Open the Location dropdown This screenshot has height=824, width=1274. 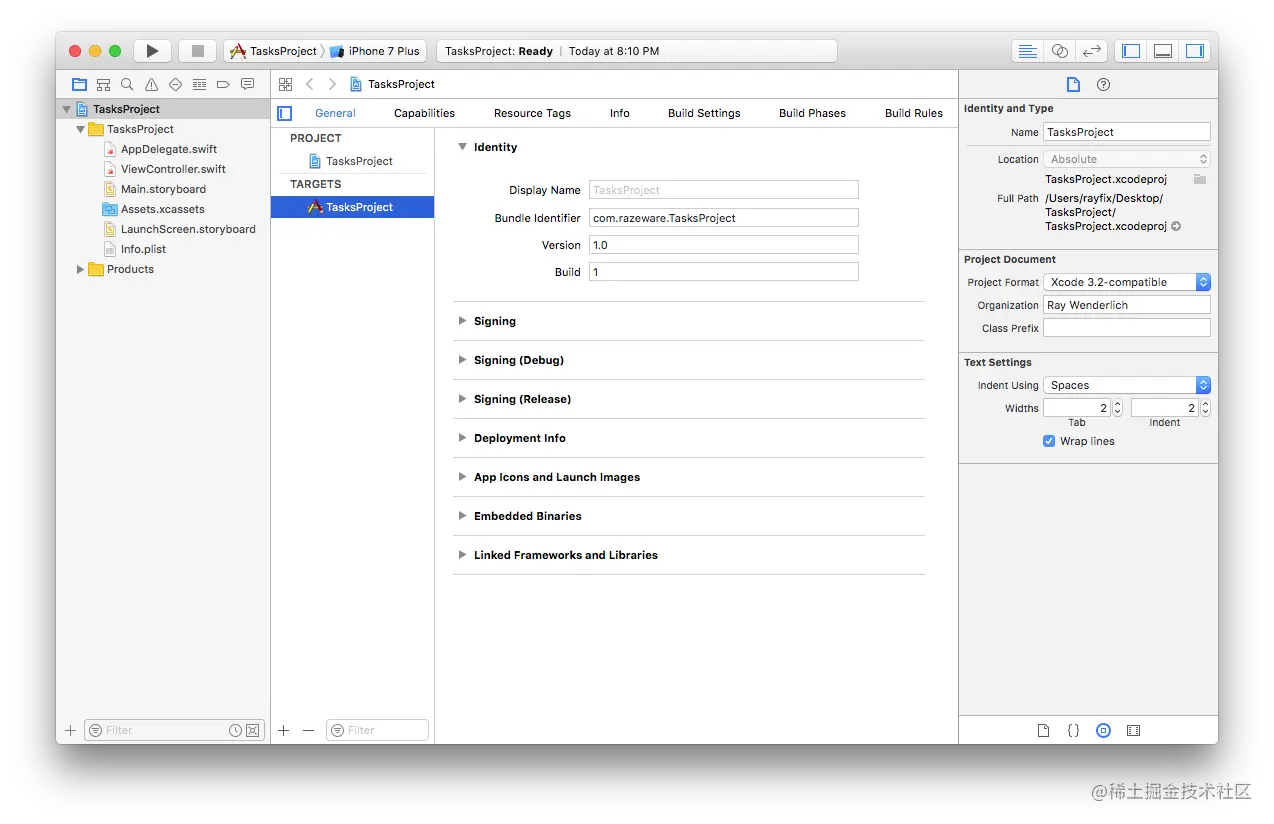(x=1127, y=159)
